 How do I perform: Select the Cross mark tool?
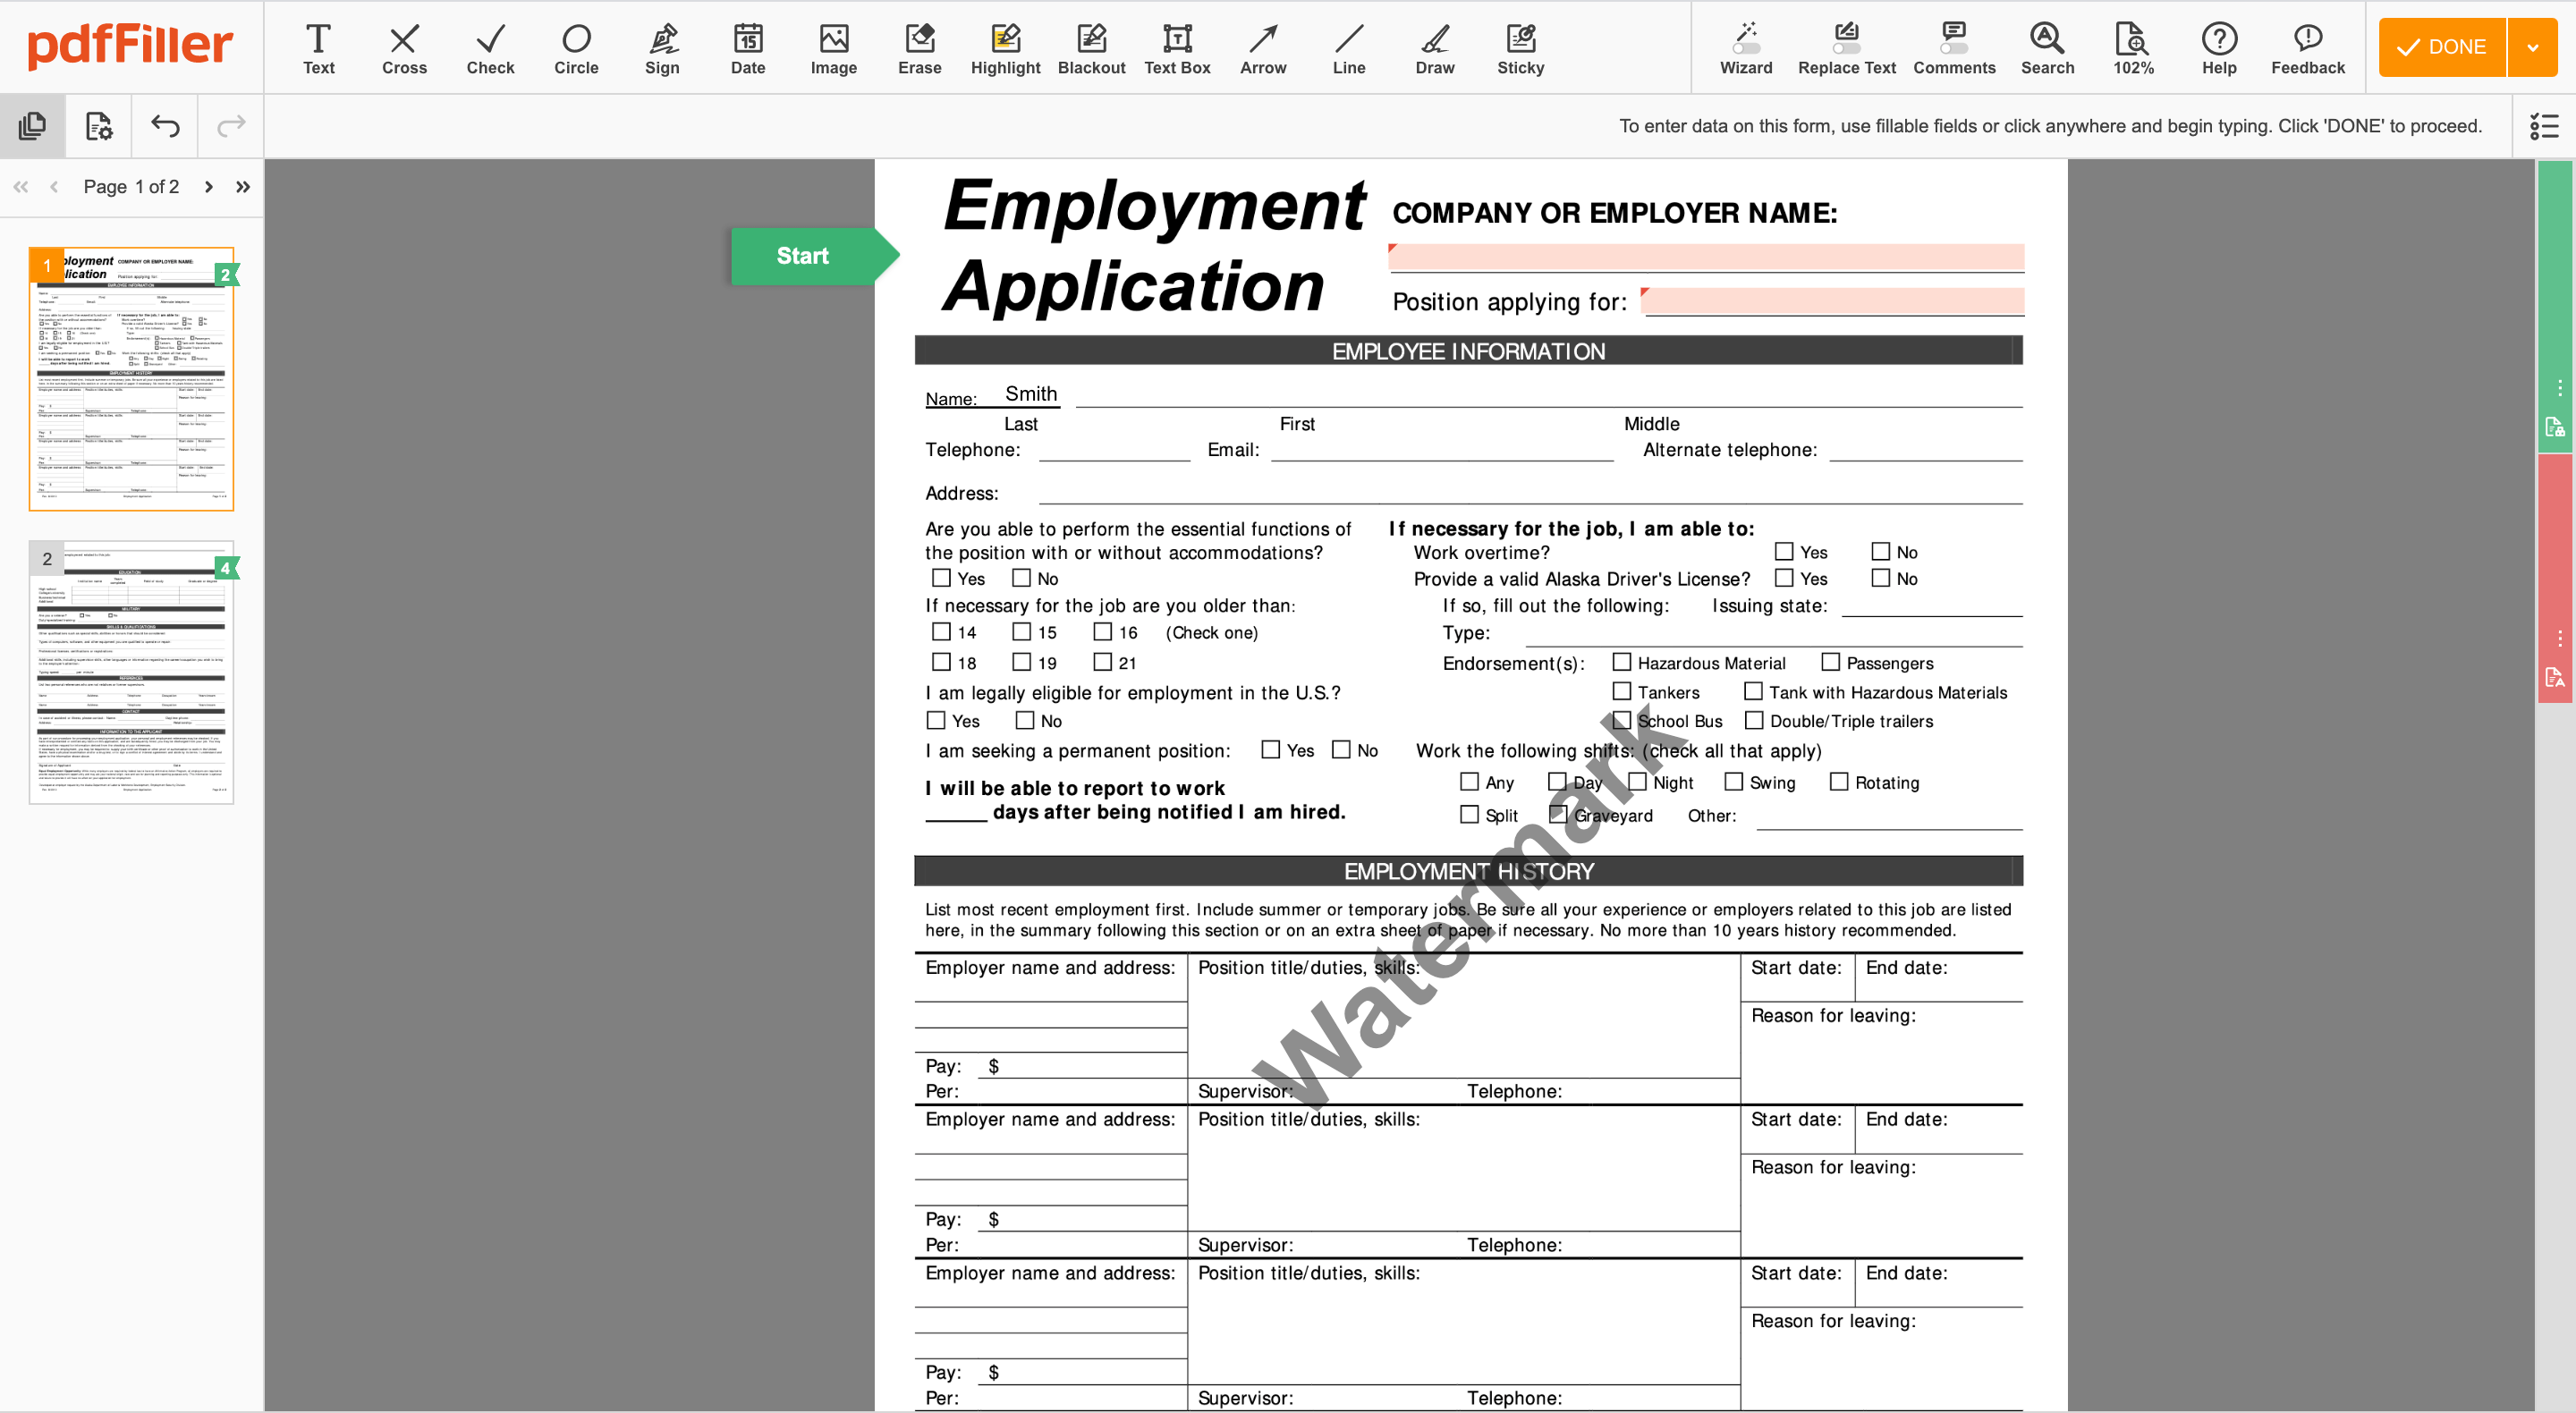point(404,48)
